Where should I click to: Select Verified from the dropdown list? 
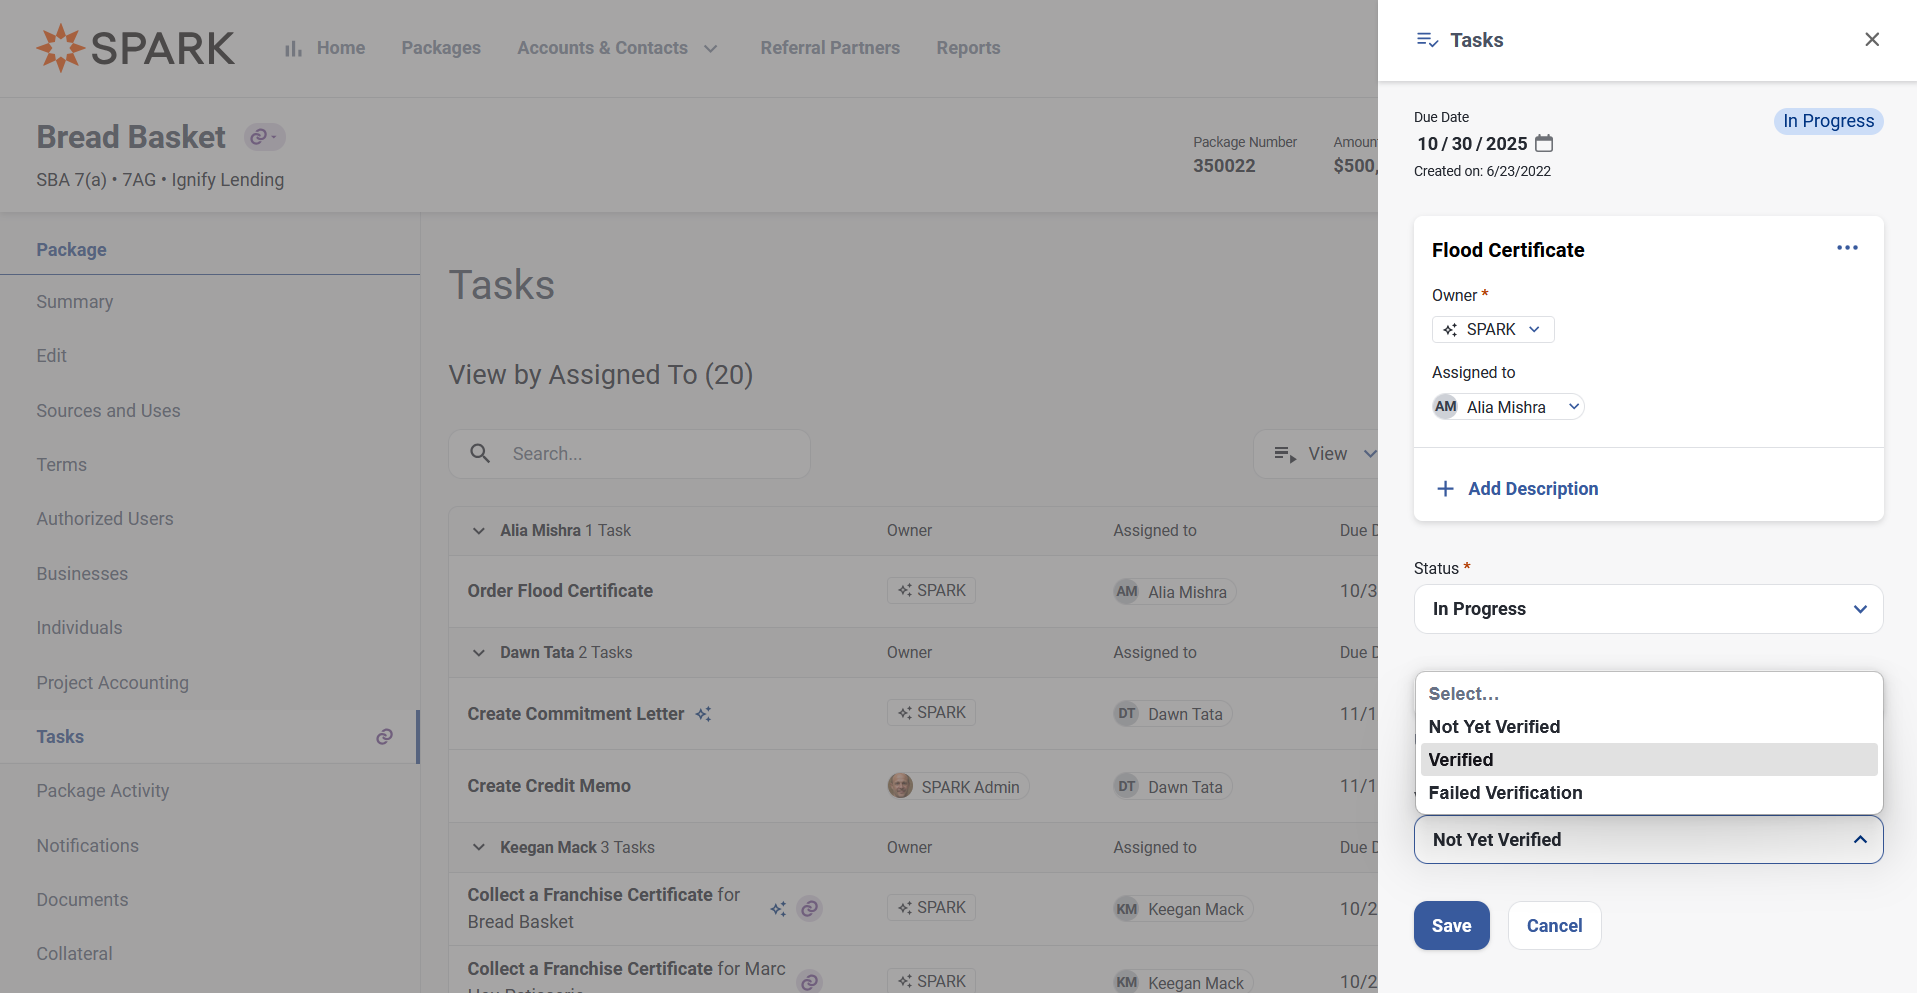click(1647, 760)
